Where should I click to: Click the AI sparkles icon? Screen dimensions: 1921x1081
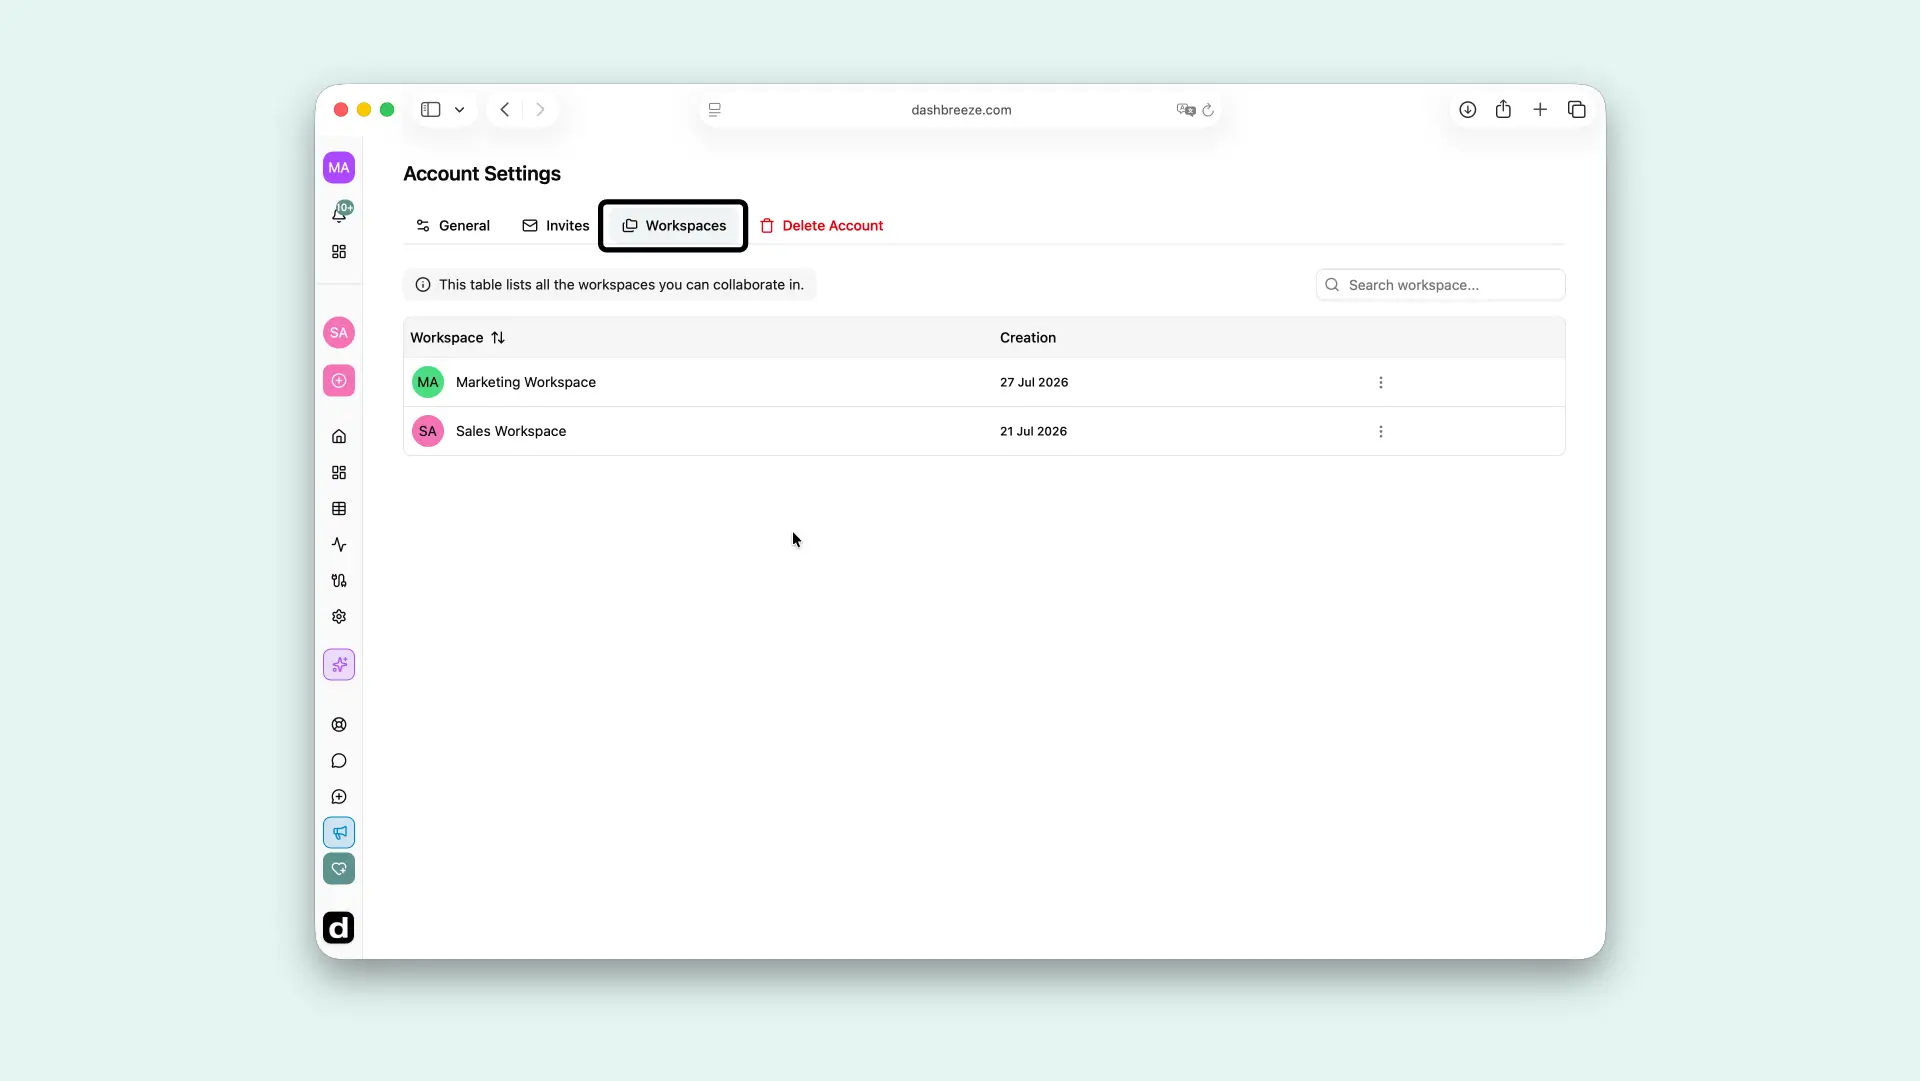pyautogui.click(x=339, y=665)
